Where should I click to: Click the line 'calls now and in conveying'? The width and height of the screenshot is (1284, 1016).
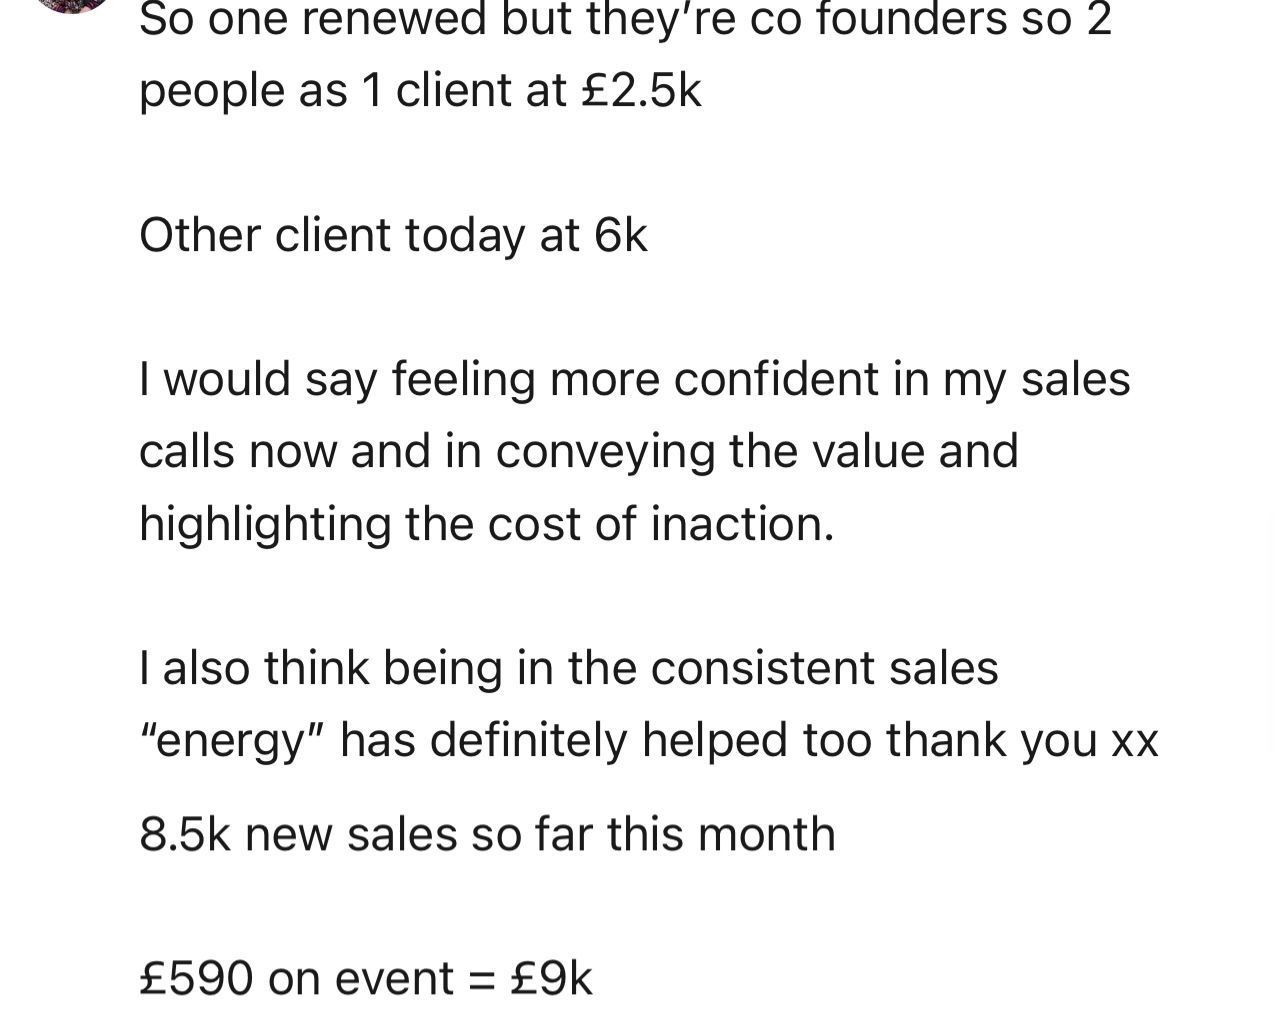click(578, 452)
